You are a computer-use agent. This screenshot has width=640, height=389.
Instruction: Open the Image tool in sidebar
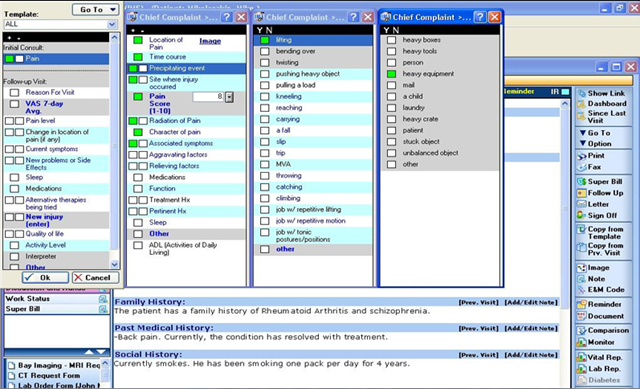pos(593,268)
